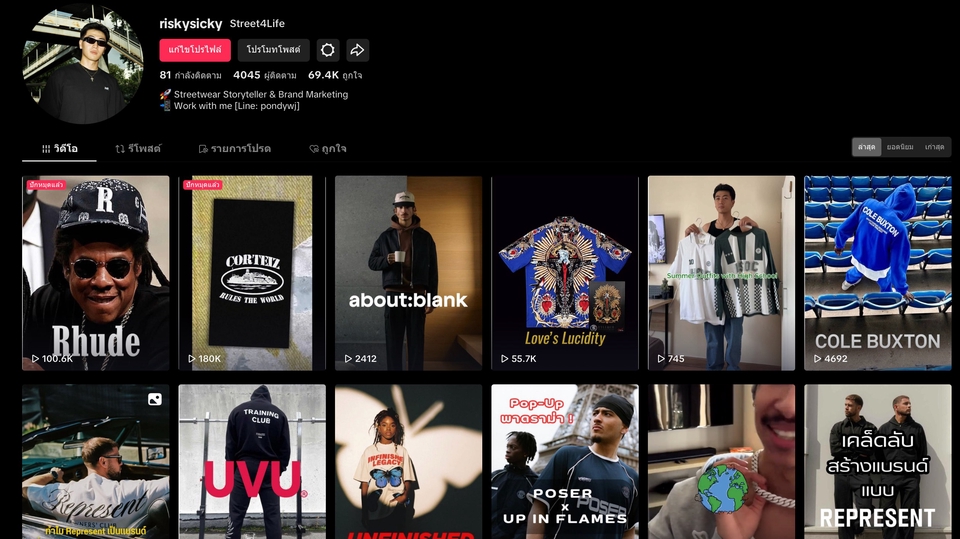Screen dimensions: 960x539
Task: Click the promote post button
Action: click(x=274, y=50)
